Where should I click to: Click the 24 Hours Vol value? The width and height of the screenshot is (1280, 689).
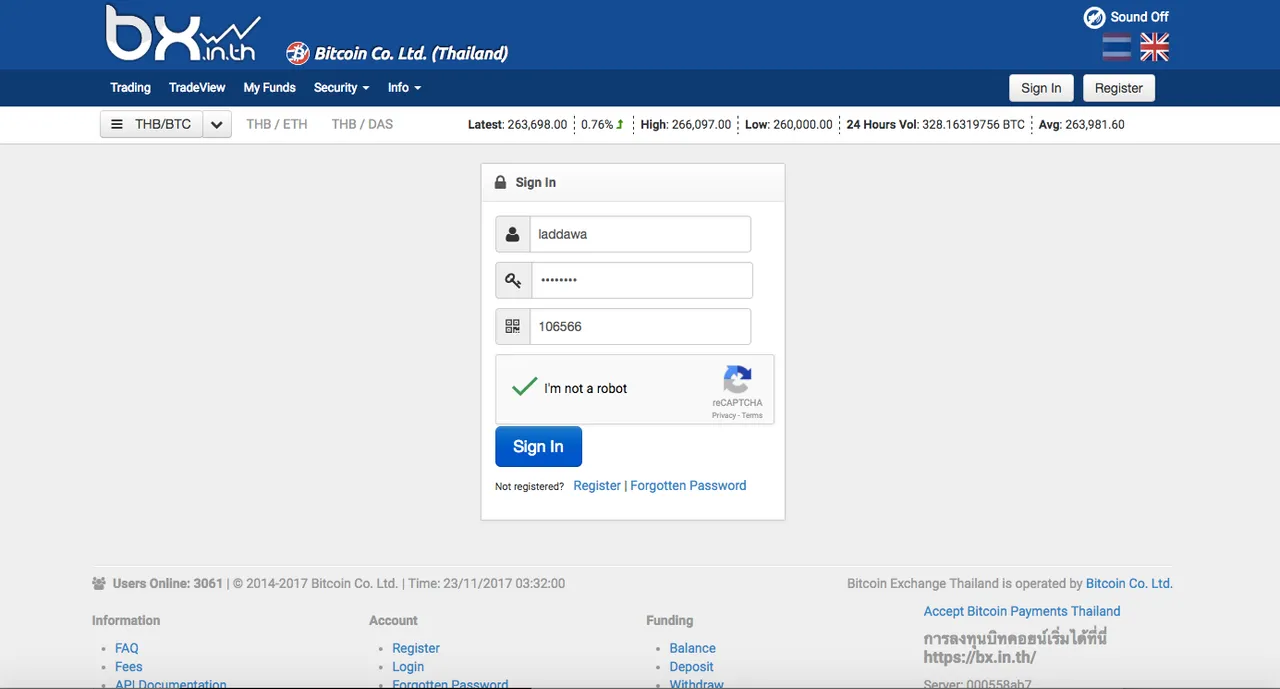(973, 125)
